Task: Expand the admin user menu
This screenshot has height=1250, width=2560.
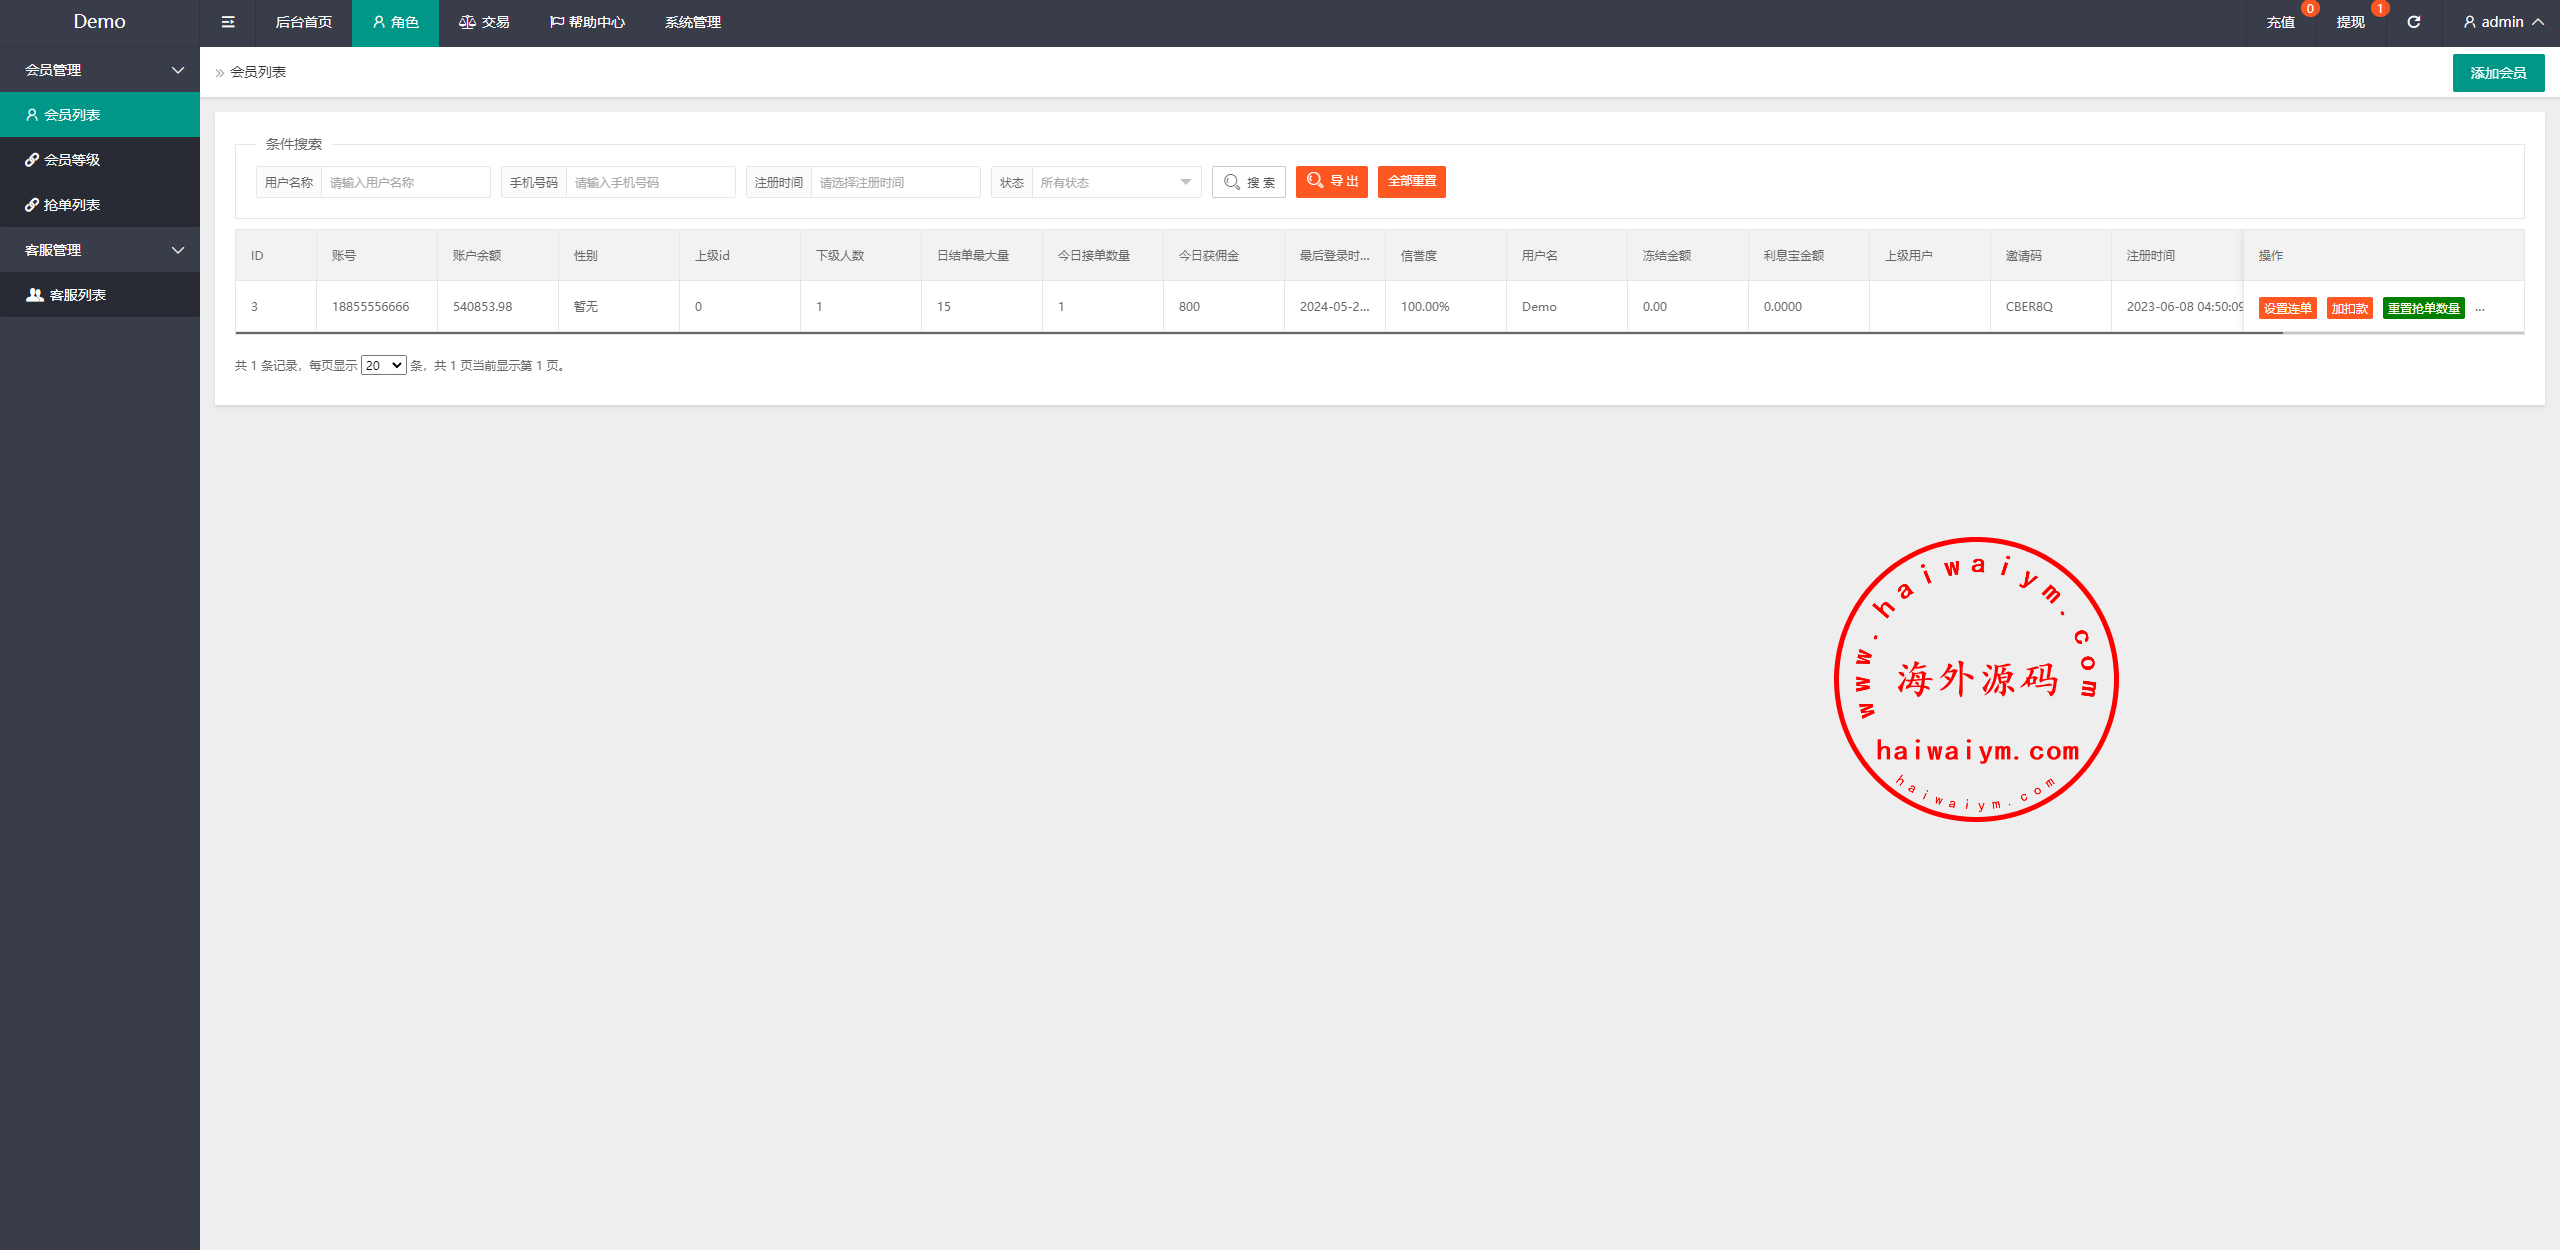Action: (2503, 22)
